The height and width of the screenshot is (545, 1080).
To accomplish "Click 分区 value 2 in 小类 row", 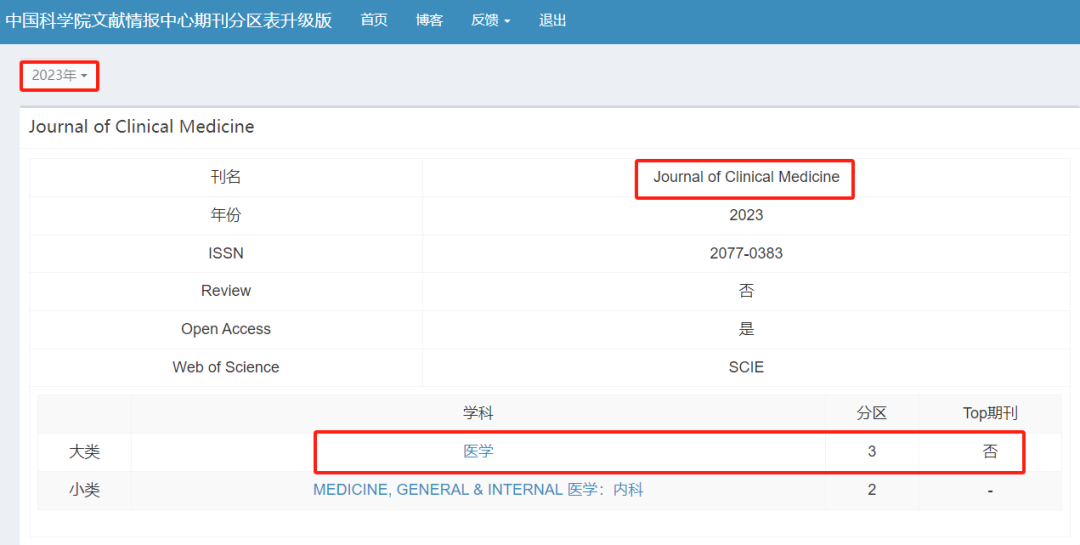I will 872,490.
